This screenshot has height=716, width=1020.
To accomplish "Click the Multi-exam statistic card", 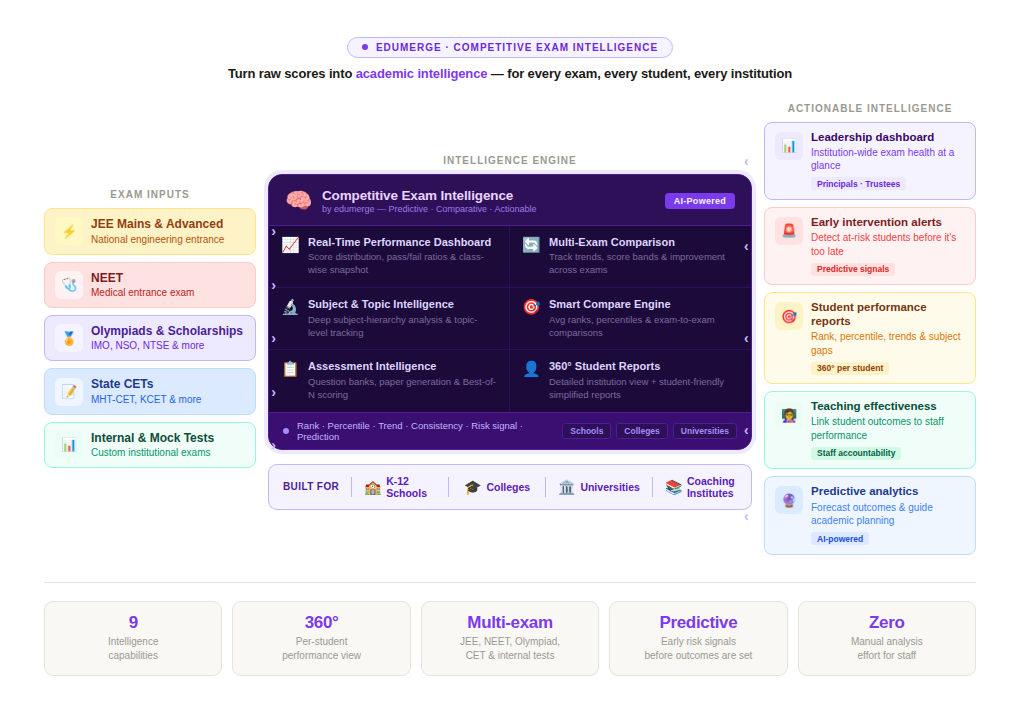I will 509,638.
